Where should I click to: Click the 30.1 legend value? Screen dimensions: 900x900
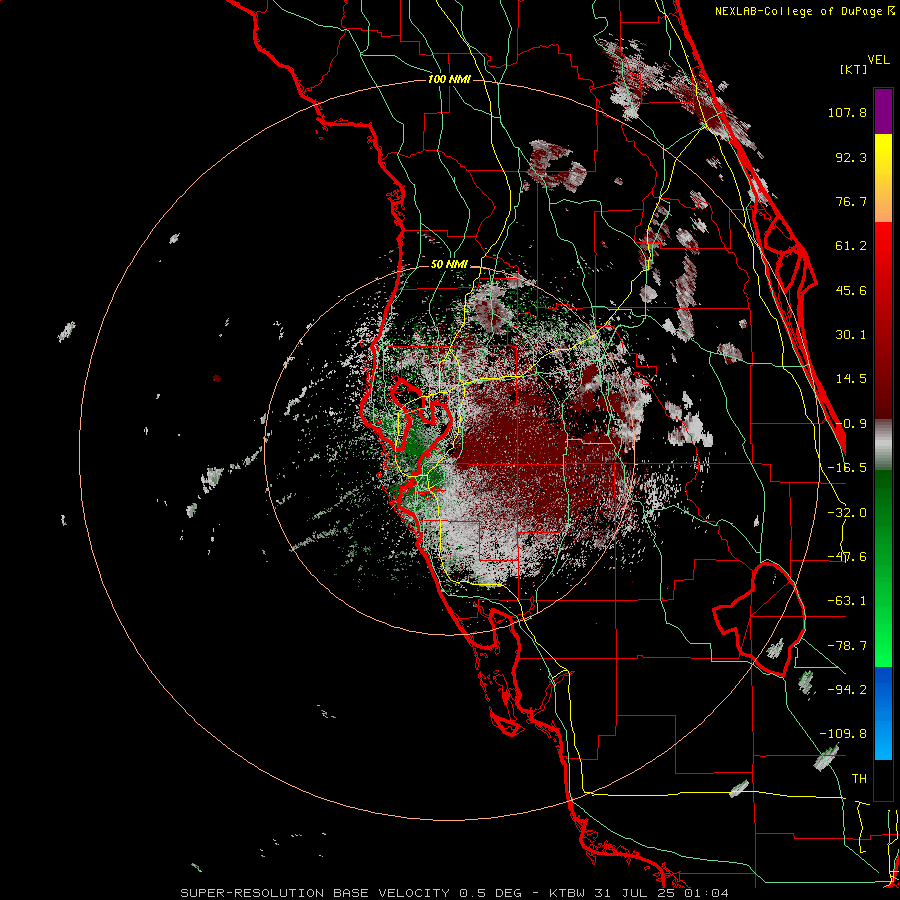click(x=851, y=335)
